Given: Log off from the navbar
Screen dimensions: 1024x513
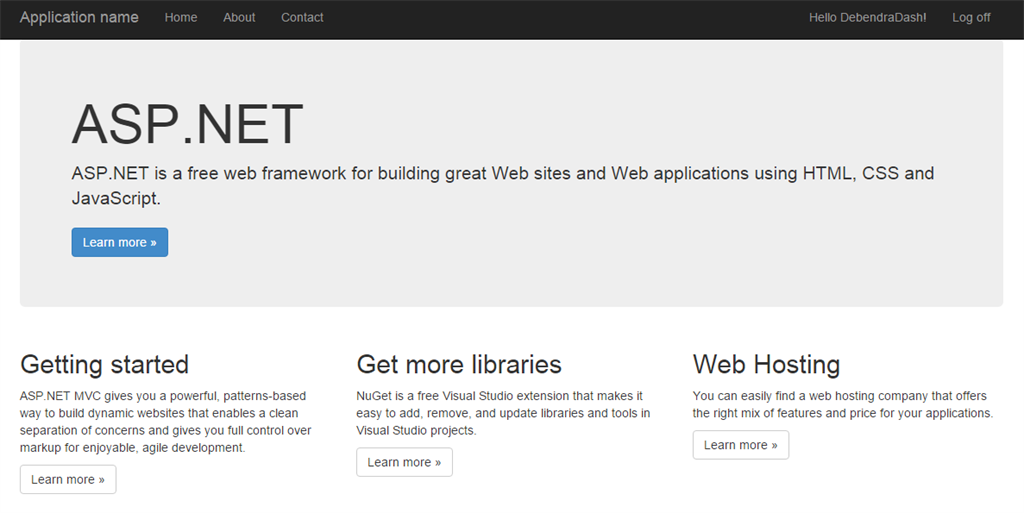Looking at the screenshot, I should click(971, 18).
